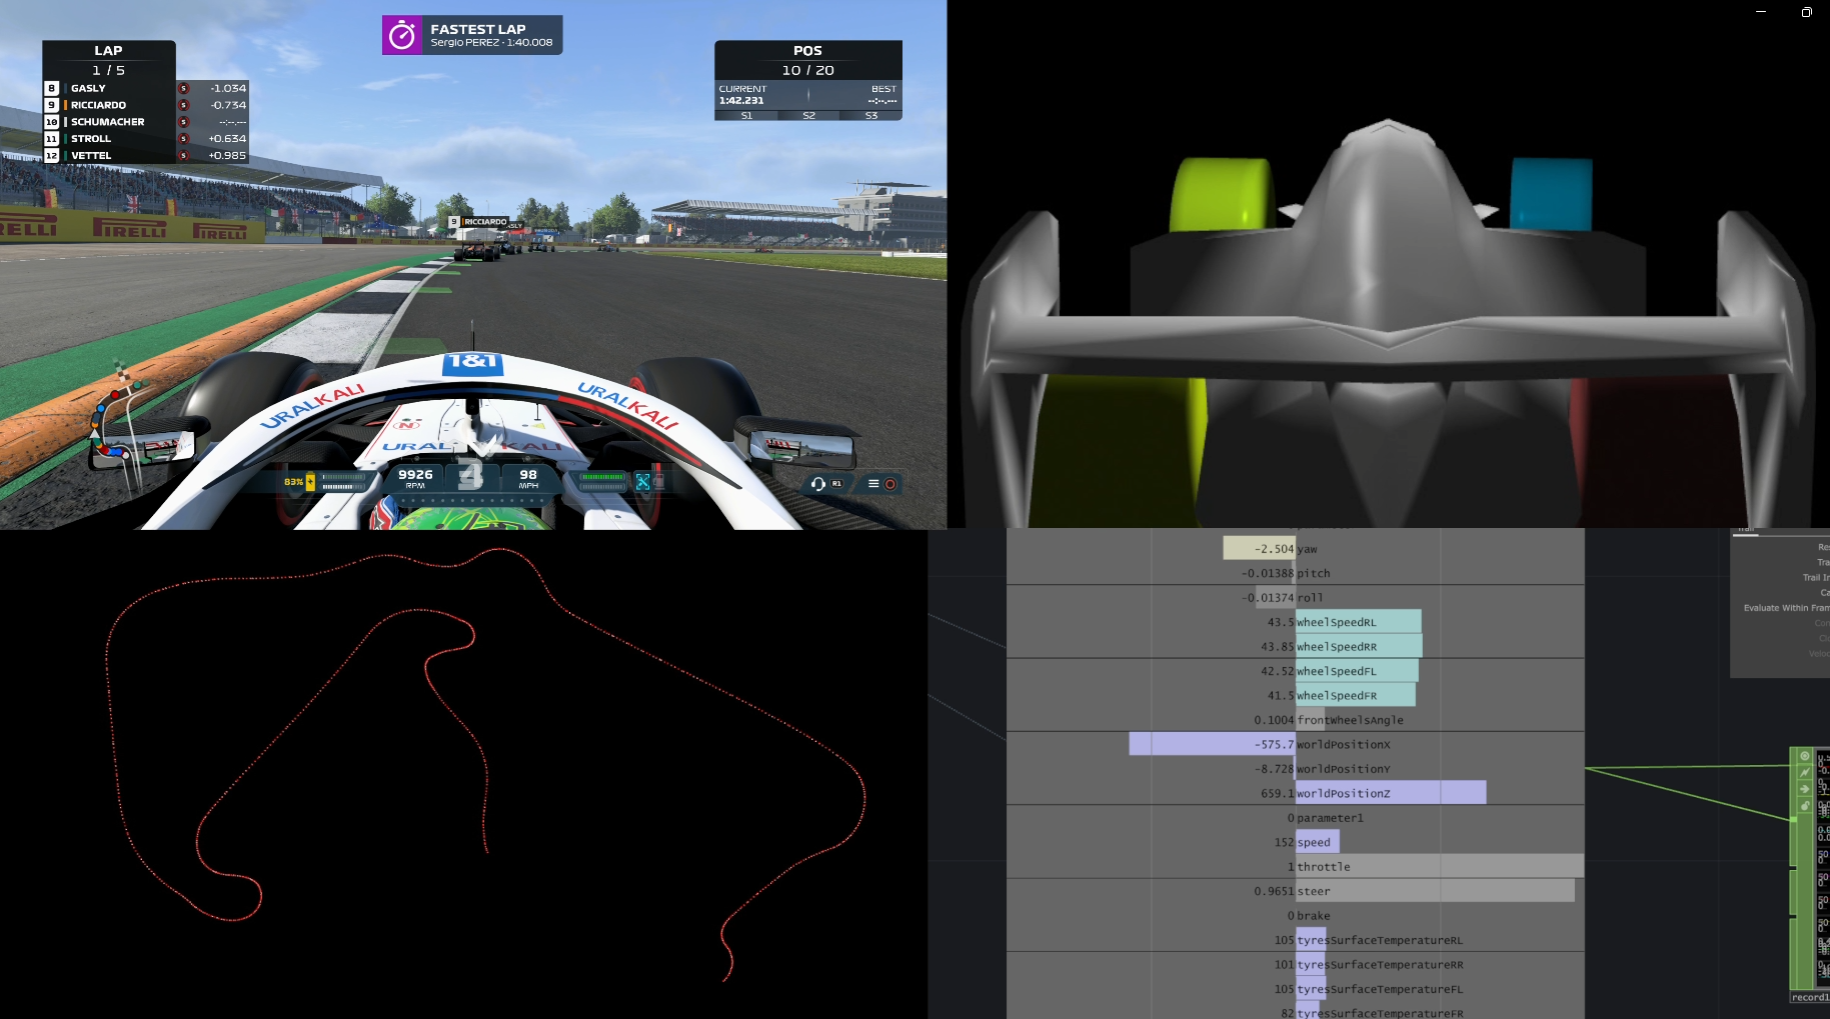Image resolution: width=1830 pixels, height=1019 pixels.
Task: Click the soft tyre icon beside RICCIARDO
Action: [183, 105]
